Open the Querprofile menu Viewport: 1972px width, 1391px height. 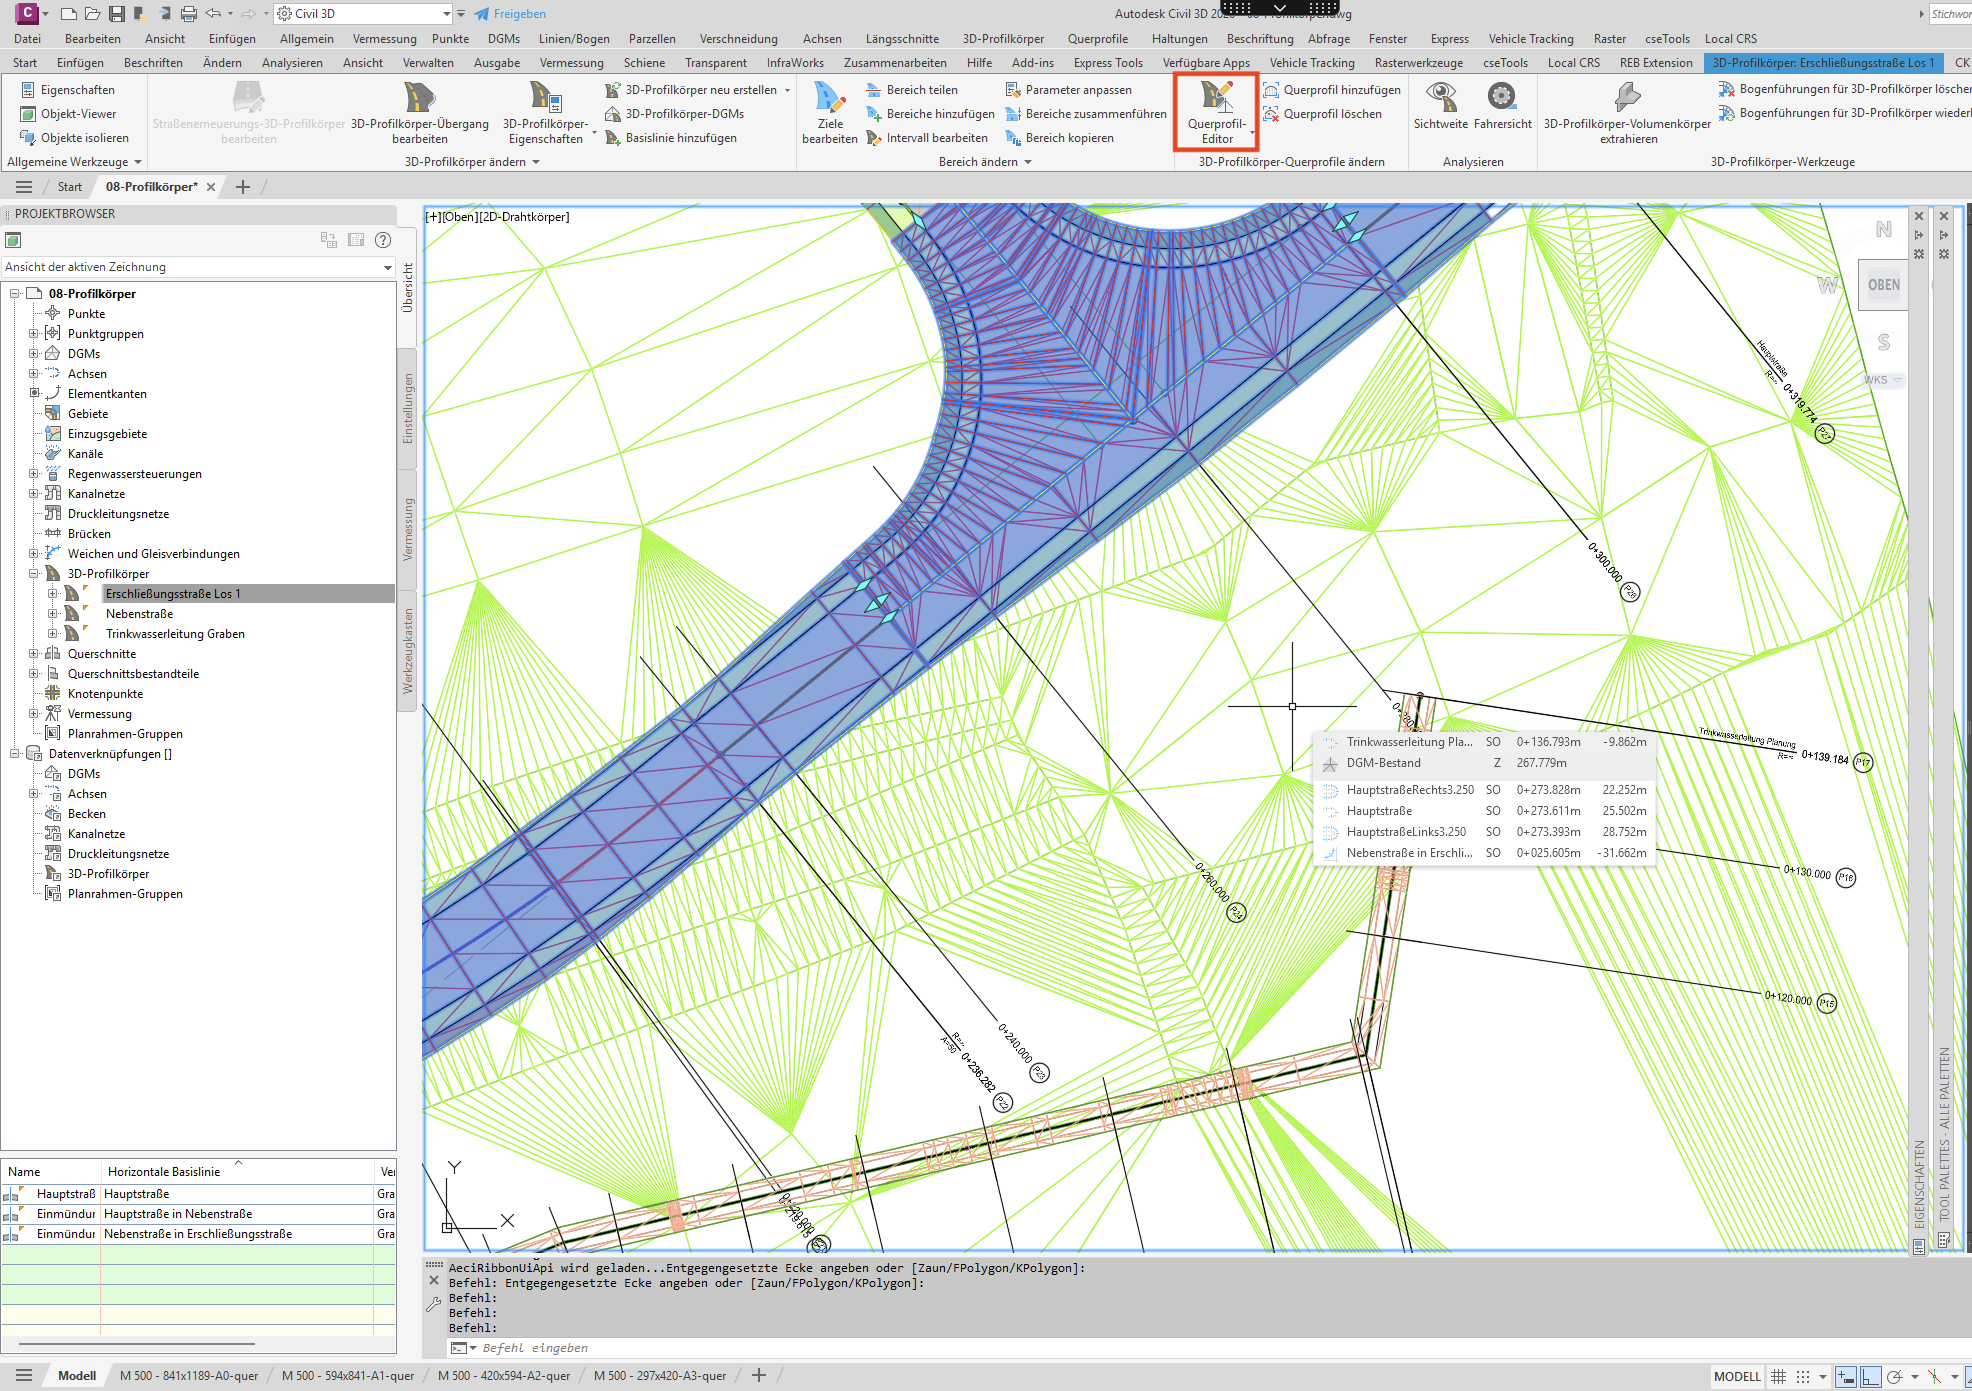(x=1097, y=39)
